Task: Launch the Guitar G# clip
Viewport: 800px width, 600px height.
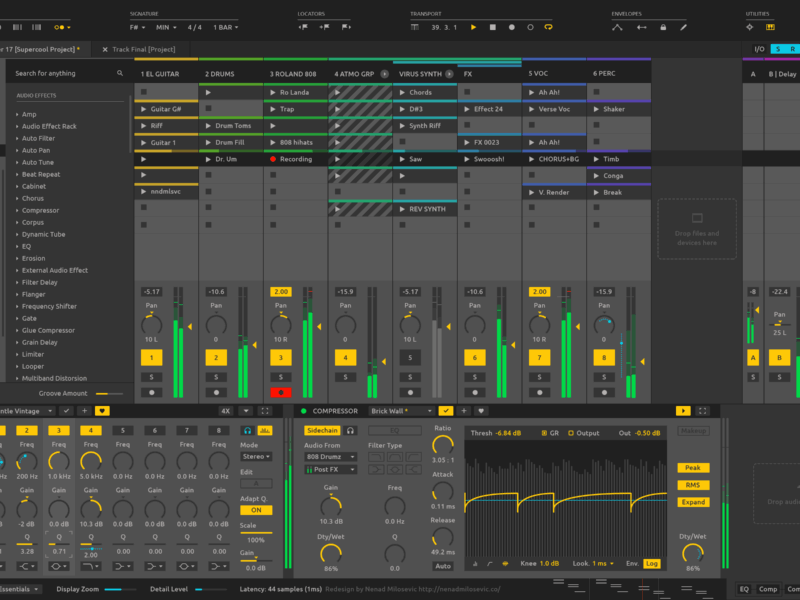Action: click(144, 109)
